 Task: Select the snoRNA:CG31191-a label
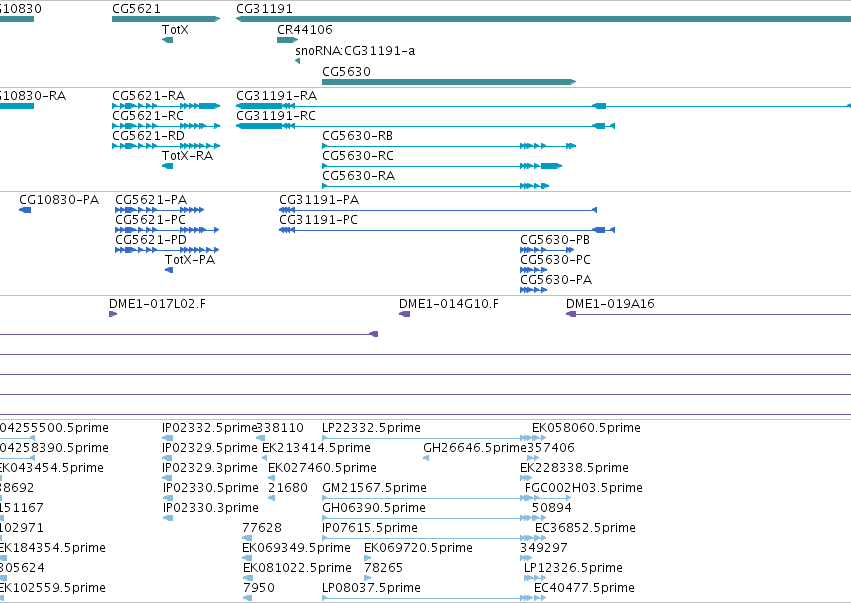pyautogui.click(x=355, y=51)
